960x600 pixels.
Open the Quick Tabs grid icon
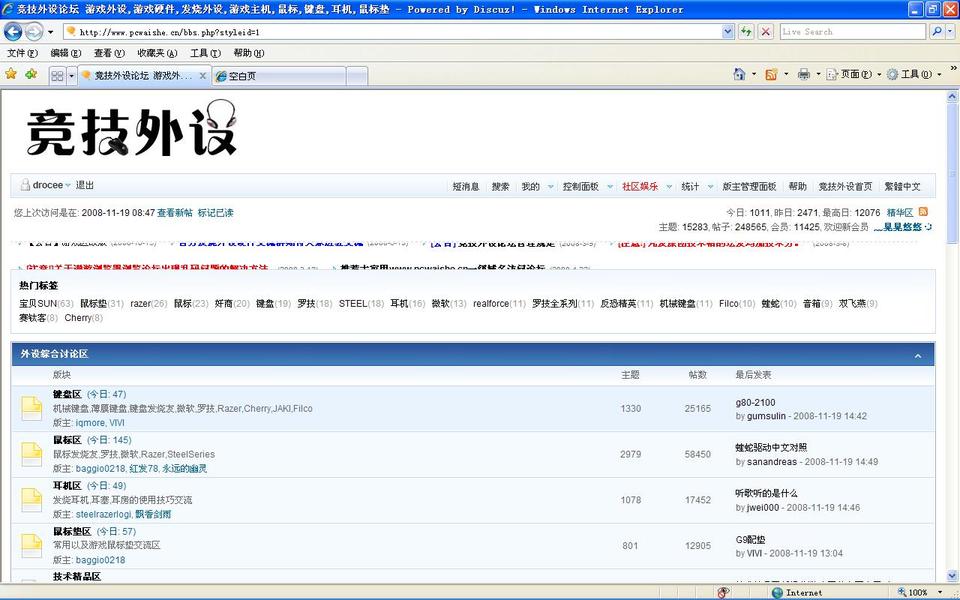[x=57, y=76]
